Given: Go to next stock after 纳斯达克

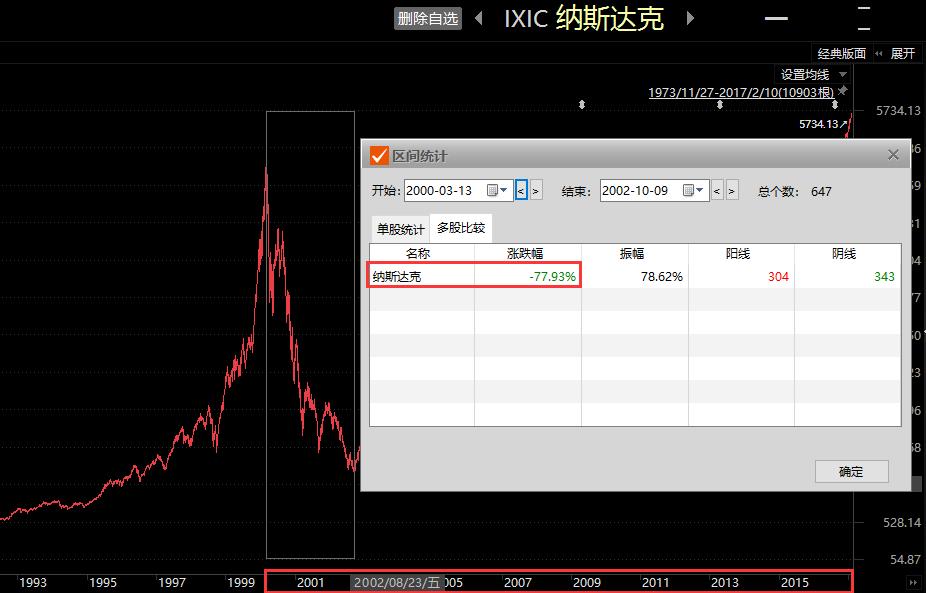Looking at the screenshot, I should [x=690, y=18].
